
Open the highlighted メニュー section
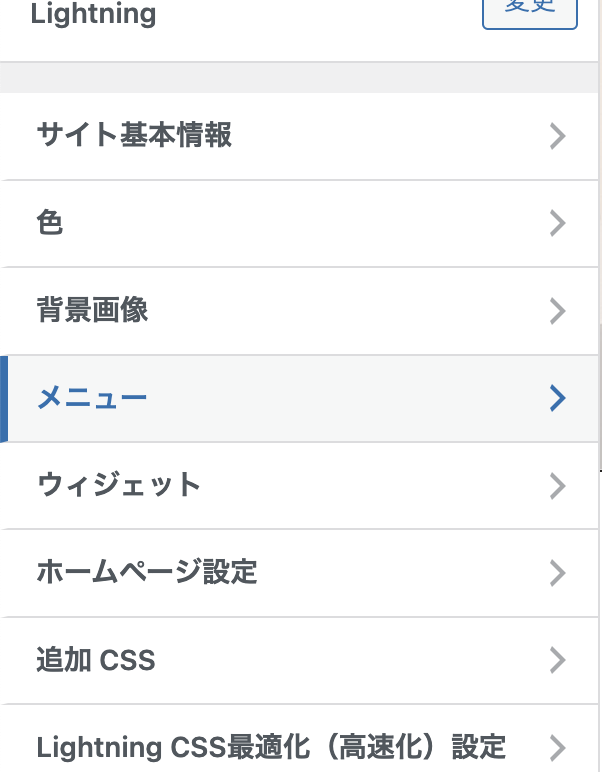coord(92,399)
